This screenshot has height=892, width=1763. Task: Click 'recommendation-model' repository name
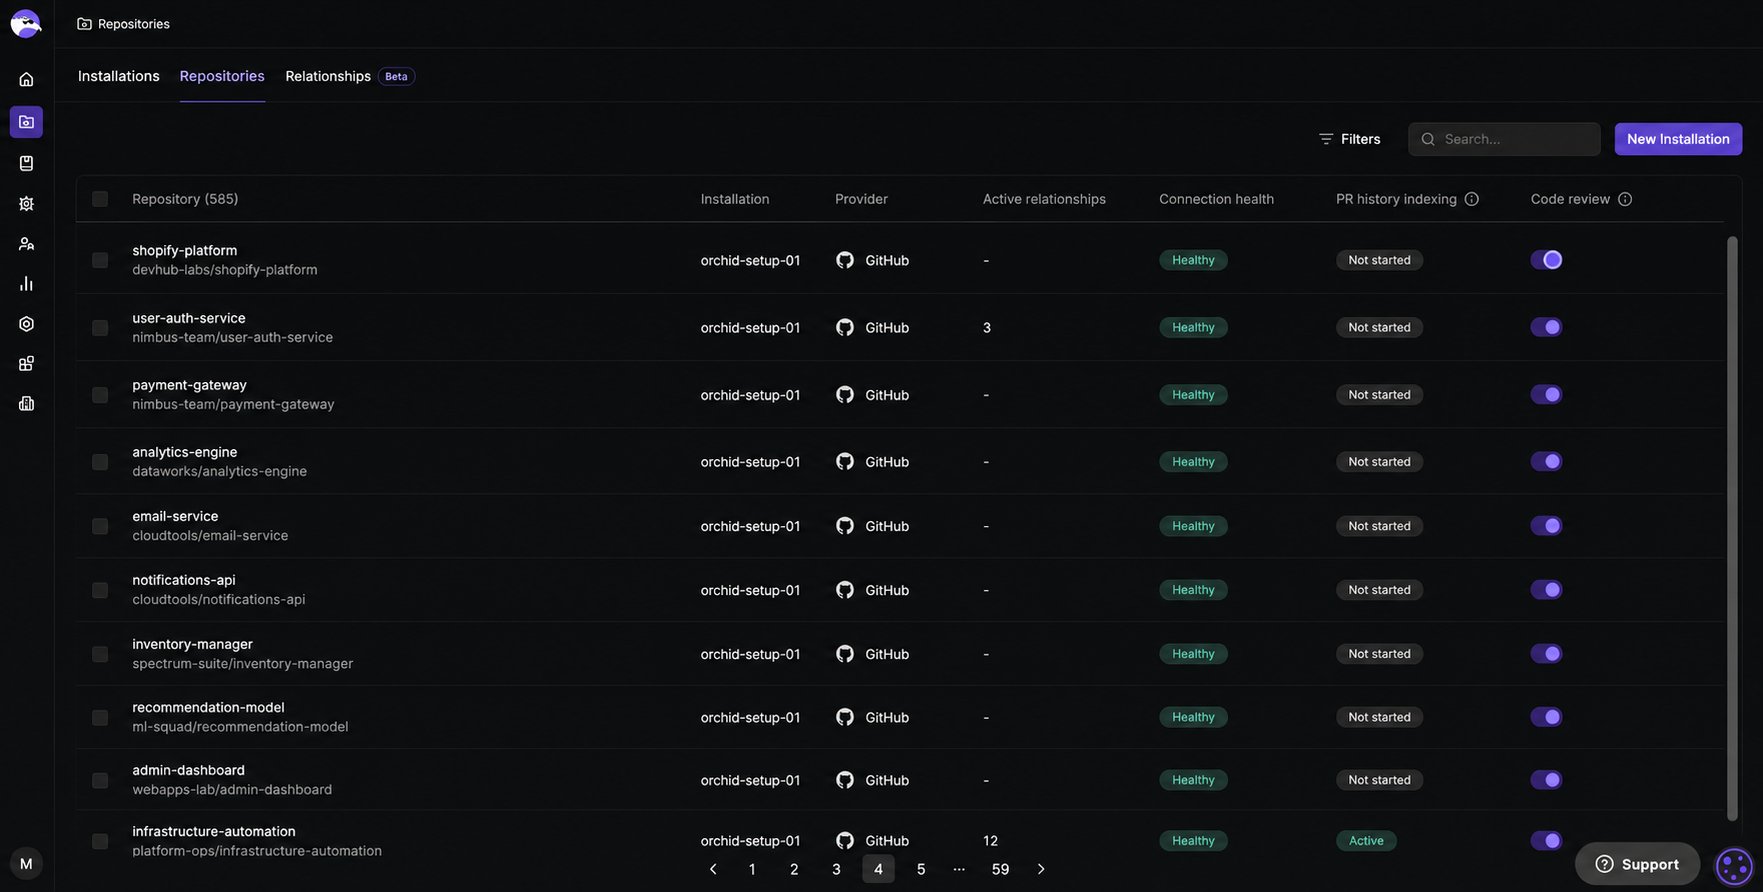[x=208, y=707]
